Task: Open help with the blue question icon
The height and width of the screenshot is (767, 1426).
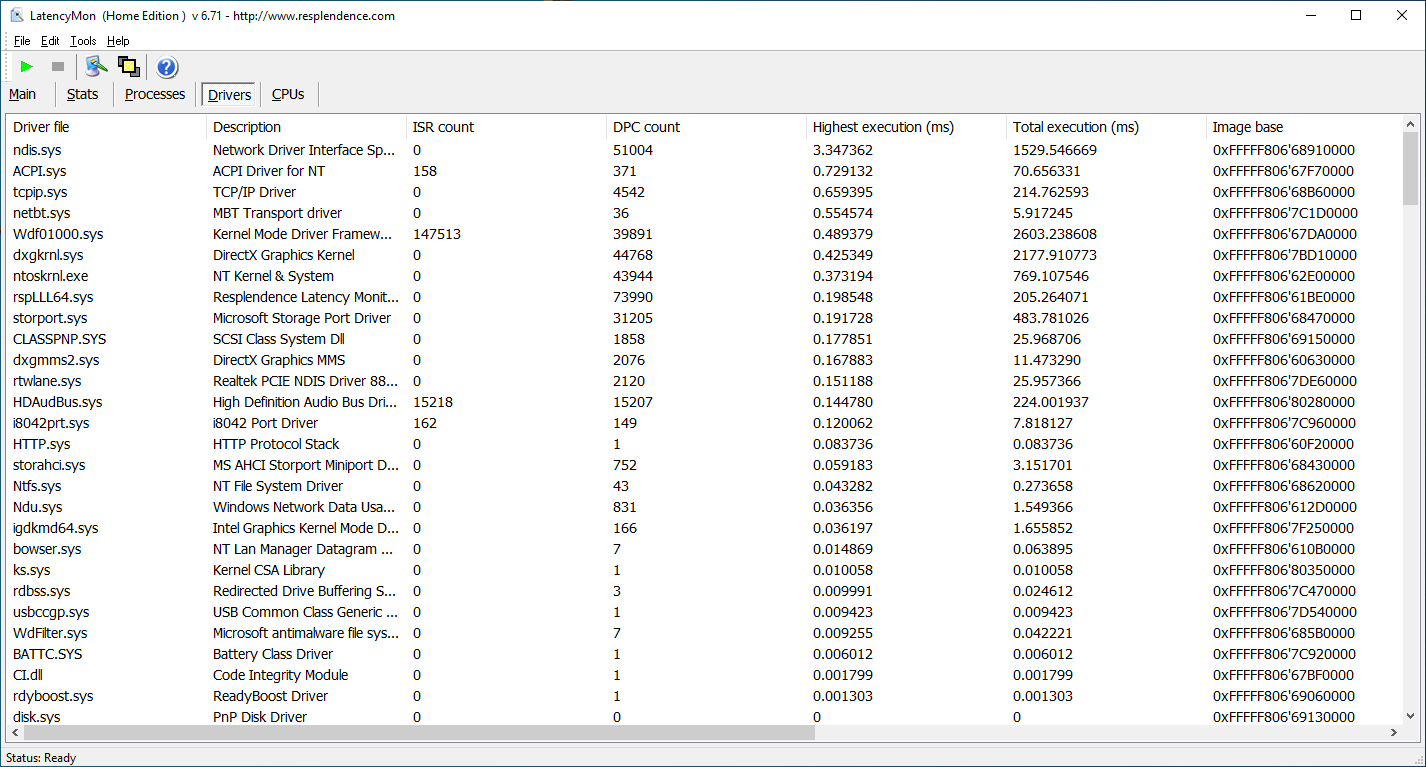Action: point(167,67)
